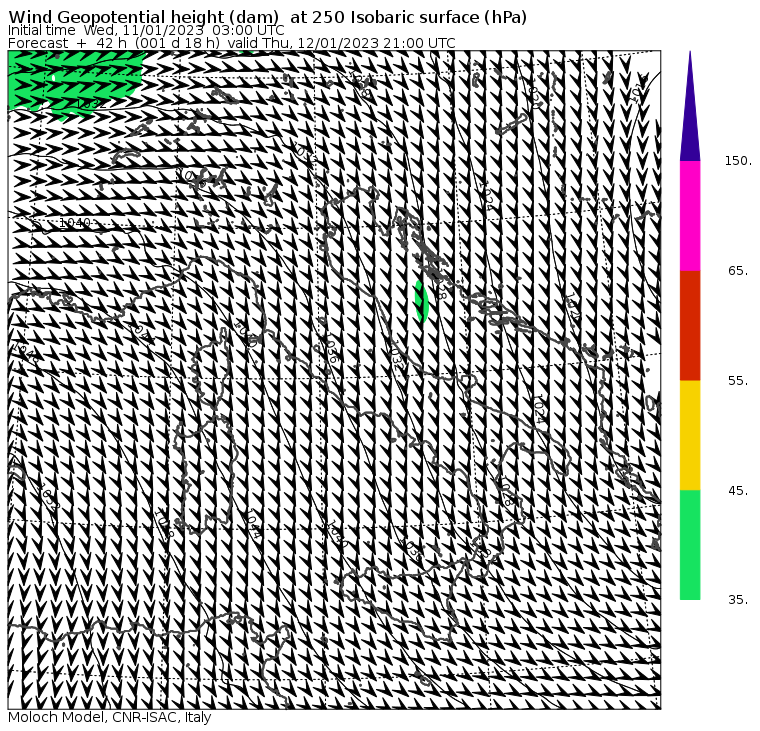Click the small green ellipse mid-map
Image resolution: width=760 pixels, height=731 pixels.
422,302
